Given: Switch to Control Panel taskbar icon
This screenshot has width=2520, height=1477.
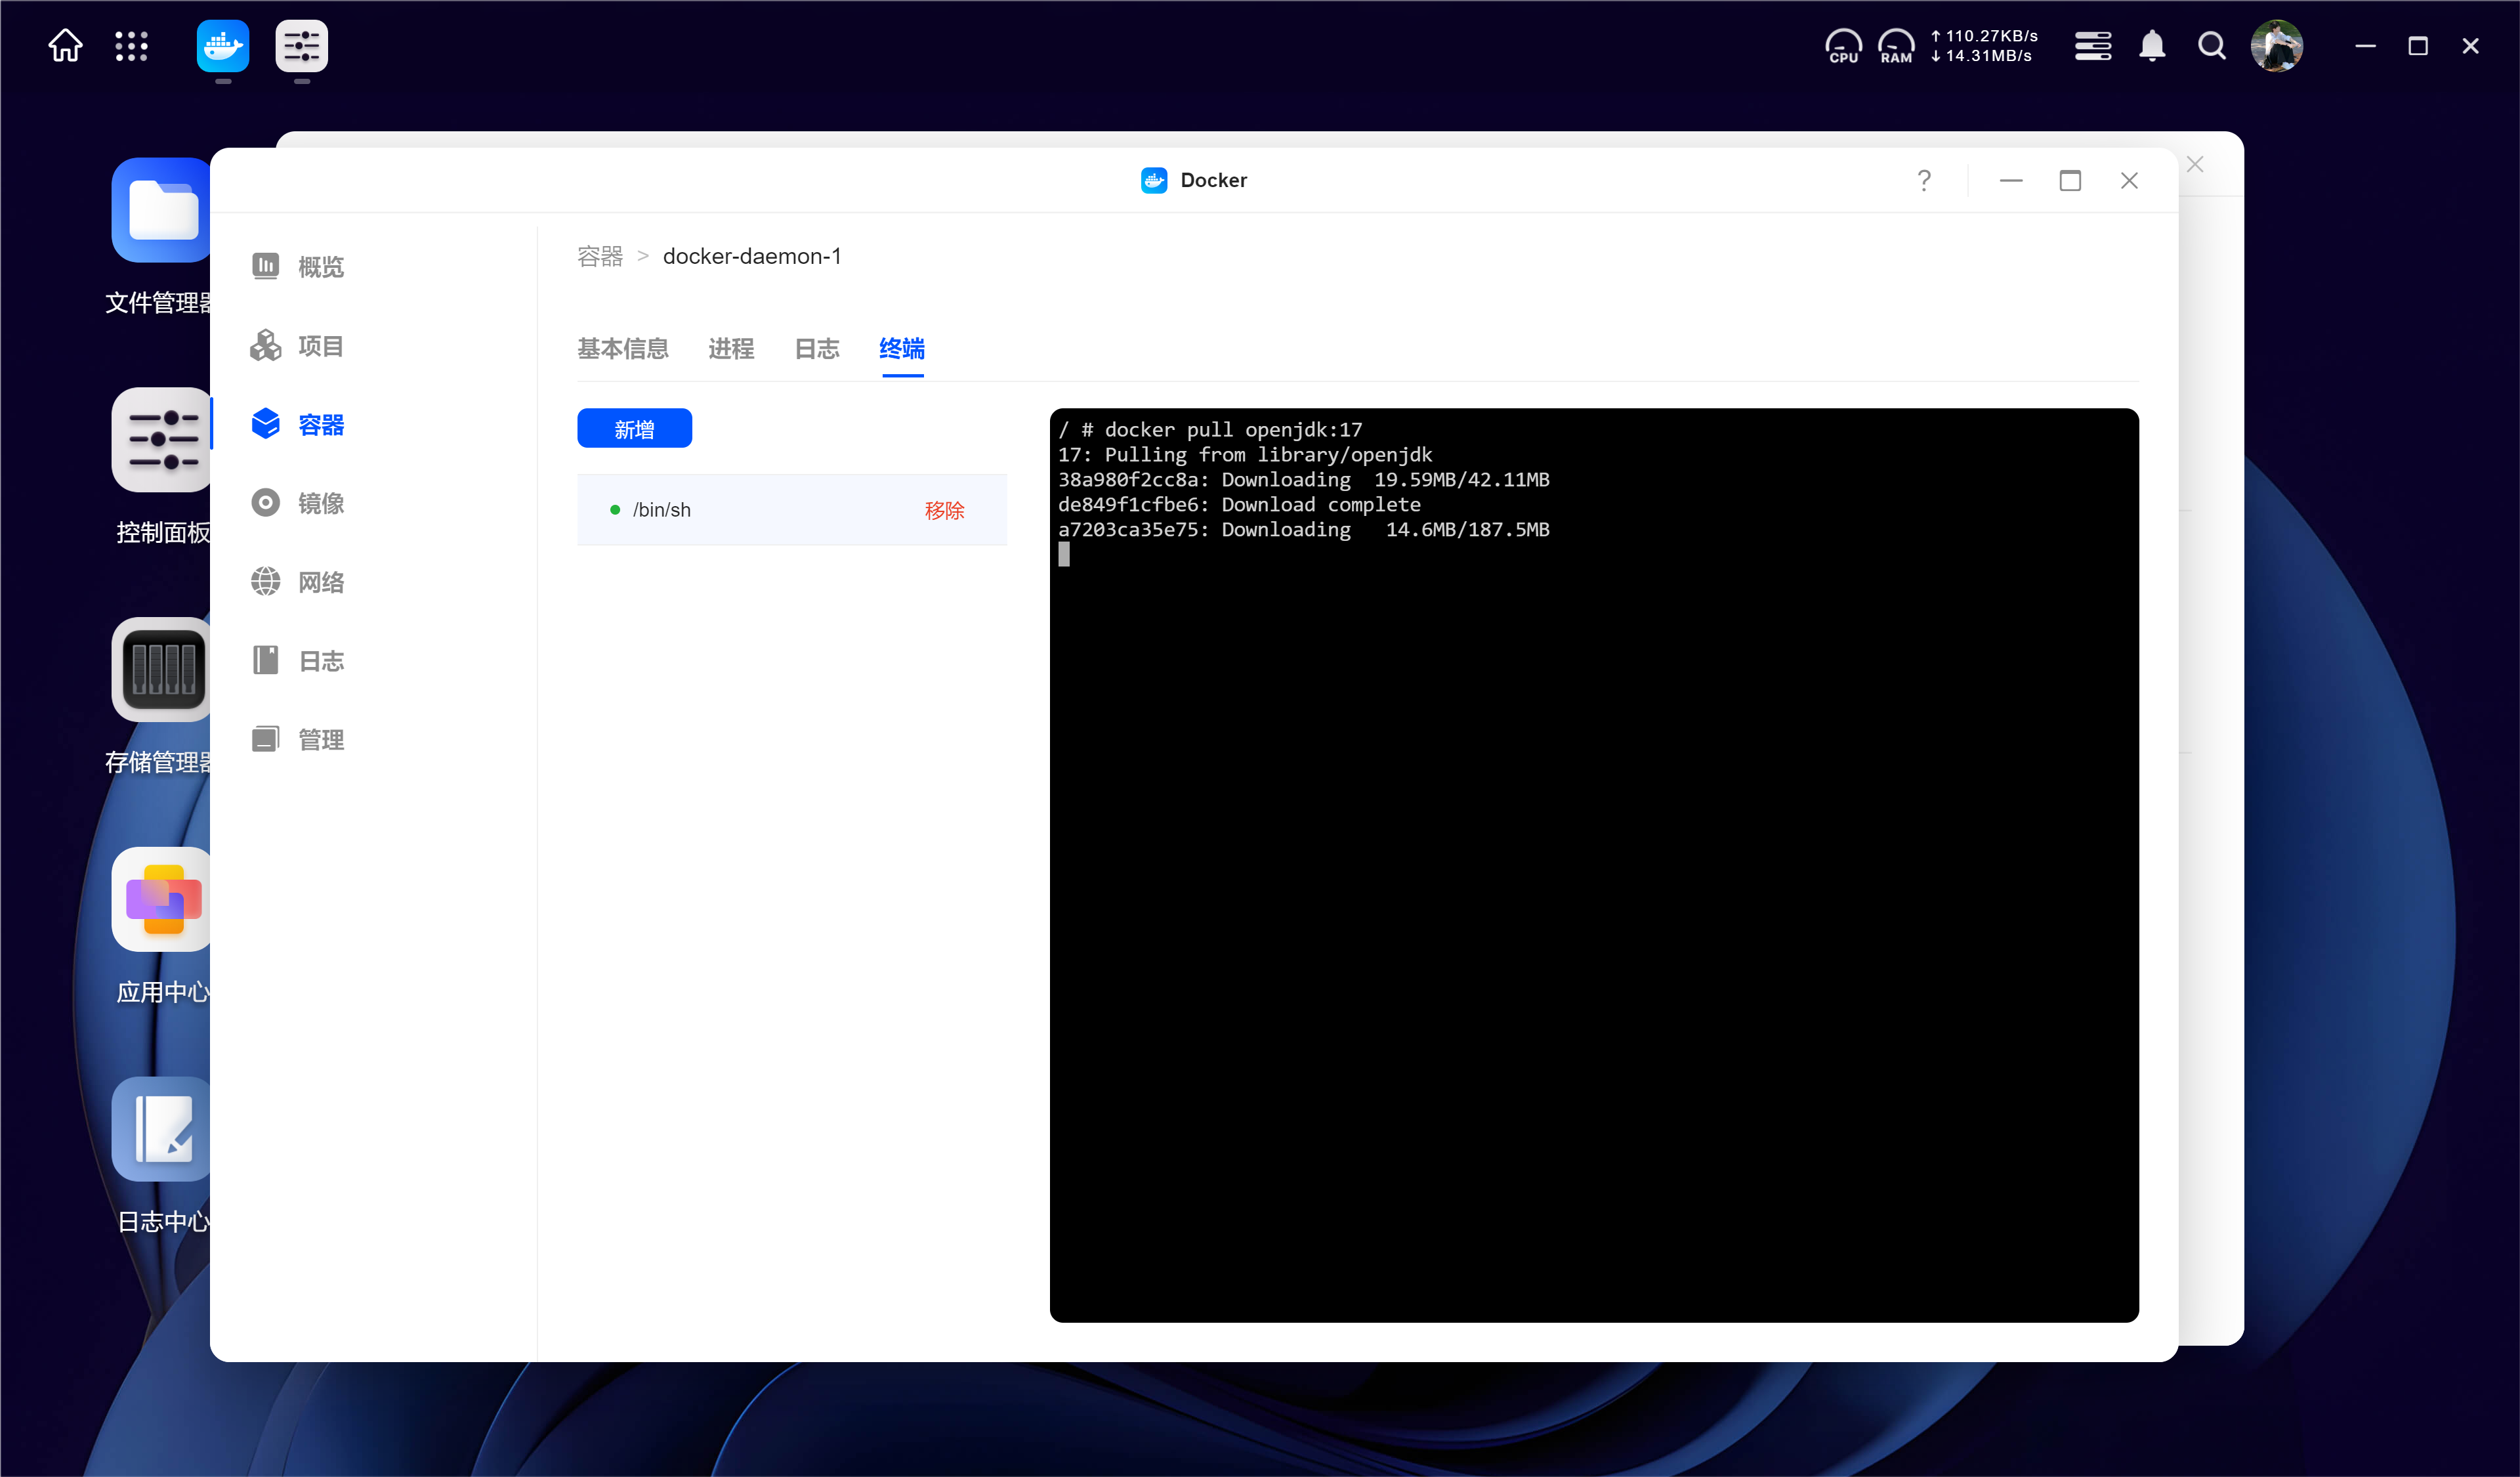Looking at the screenshot, I should (x=301, y=46).
